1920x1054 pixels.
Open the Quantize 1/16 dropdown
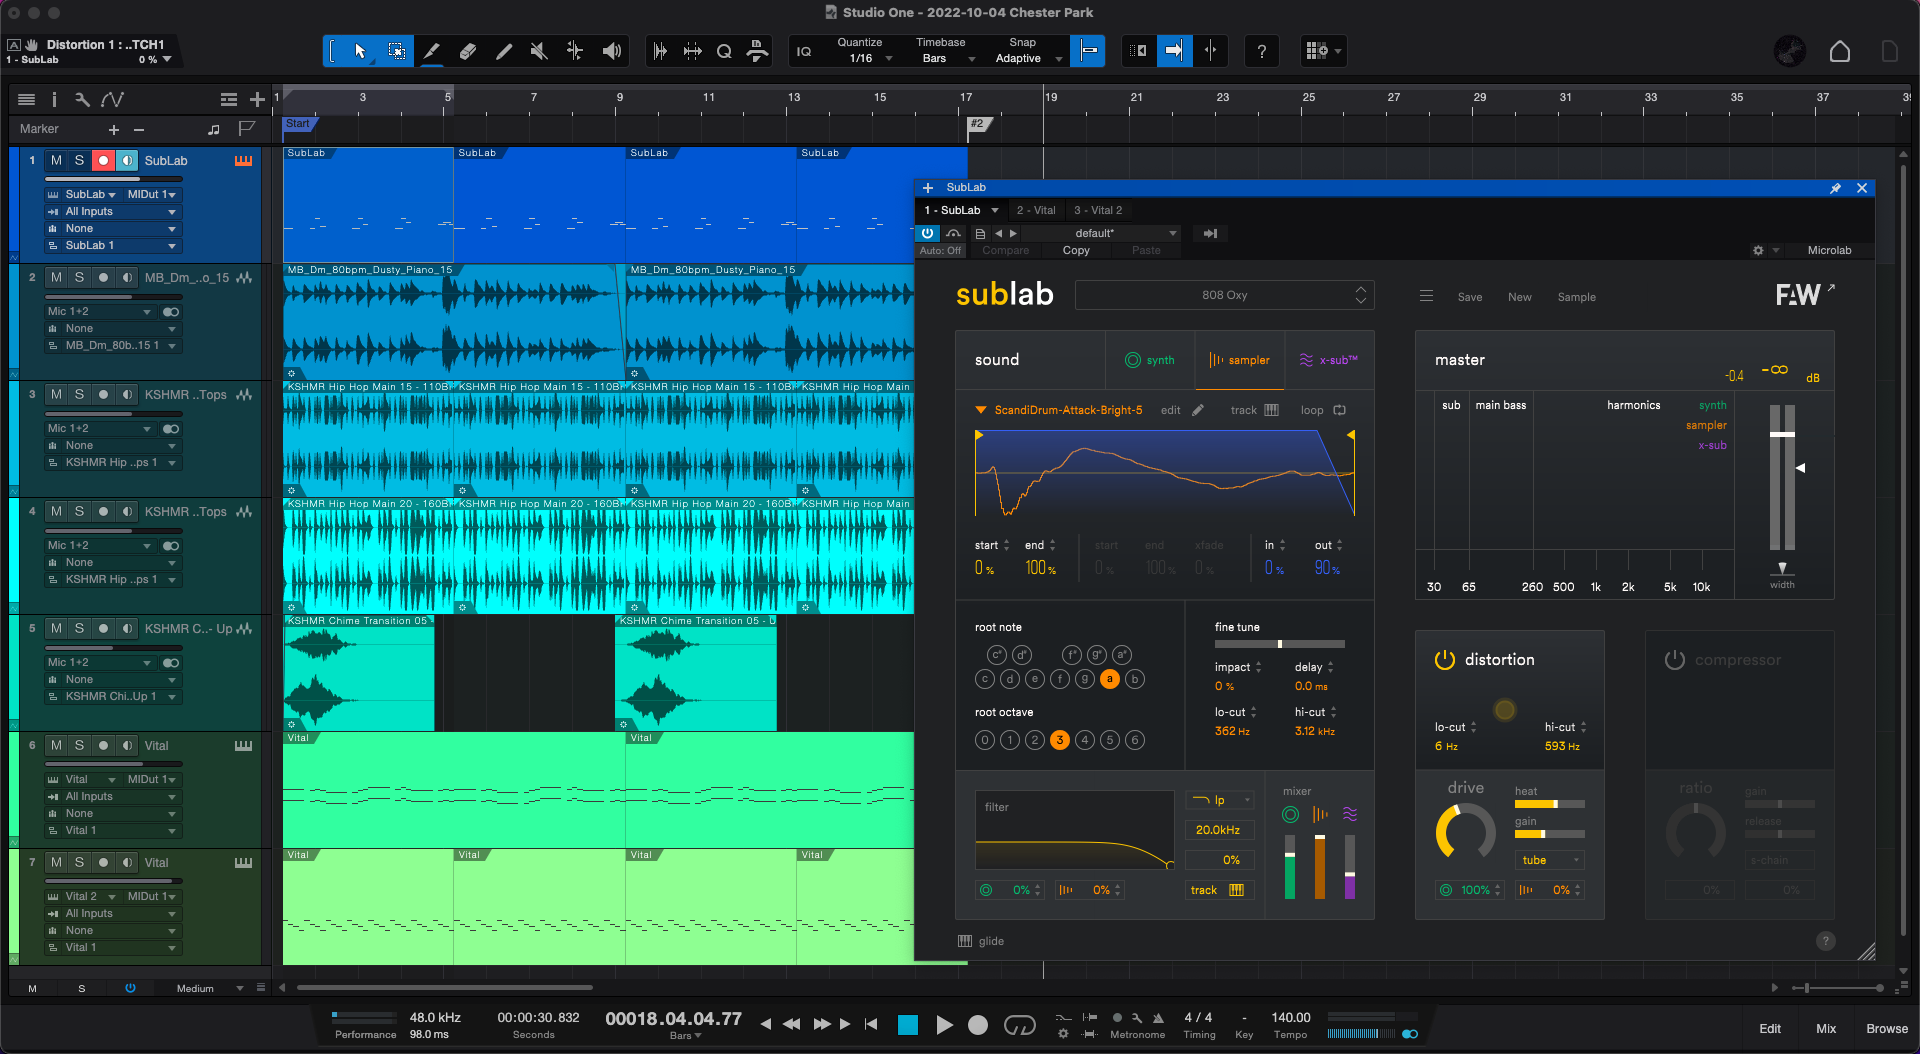[865, 58]
